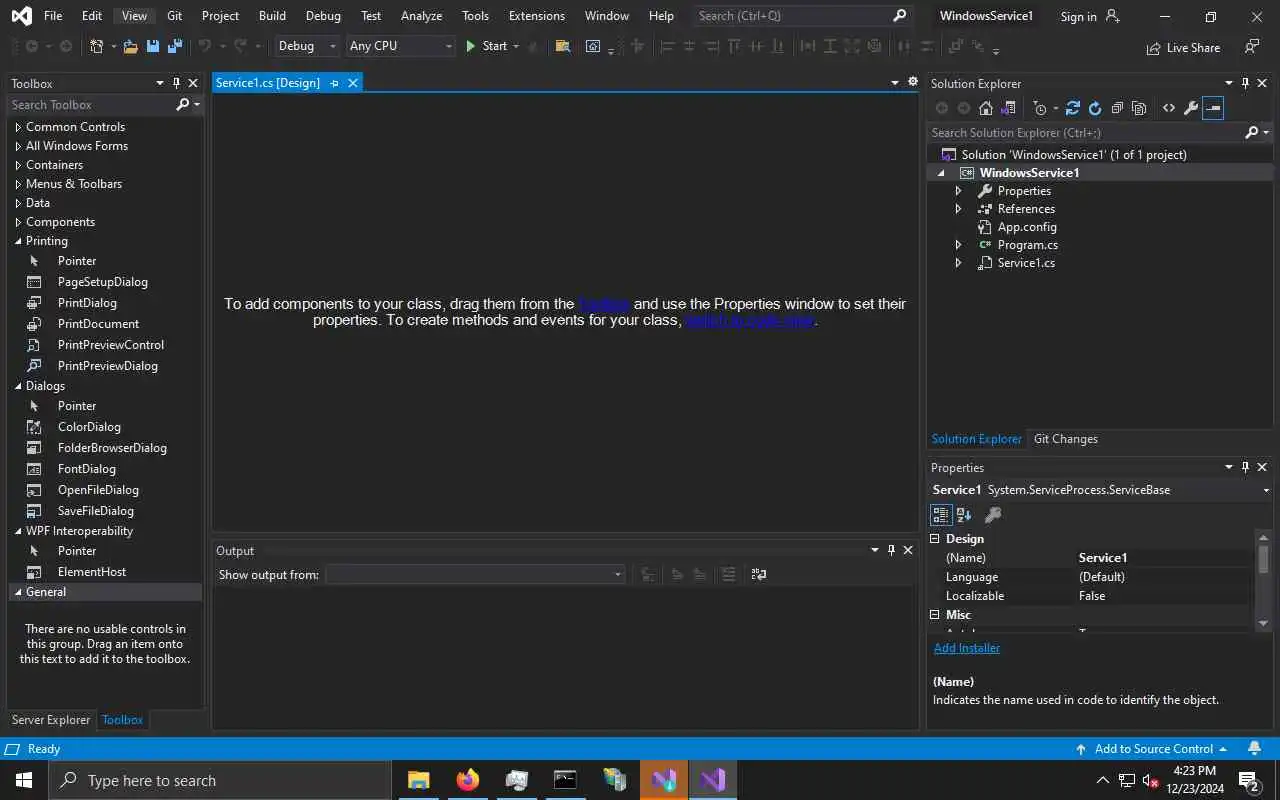Screen dimensions: 1280x800
Task: Open the Show output from dropdown
Action: (x=476, y=574)
